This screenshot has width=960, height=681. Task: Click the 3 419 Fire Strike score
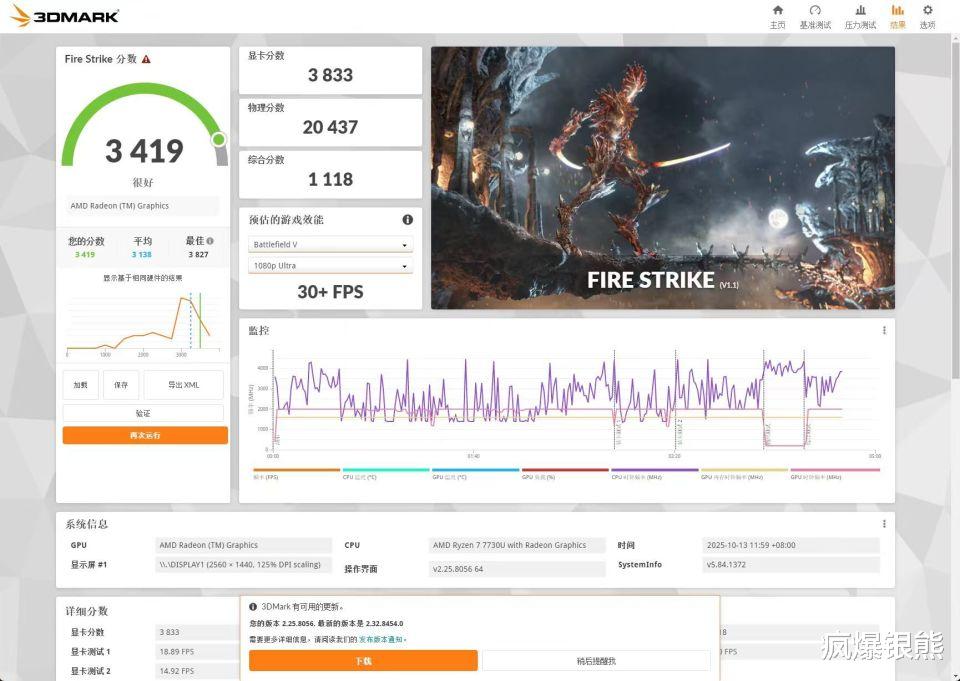pos(144,151)
